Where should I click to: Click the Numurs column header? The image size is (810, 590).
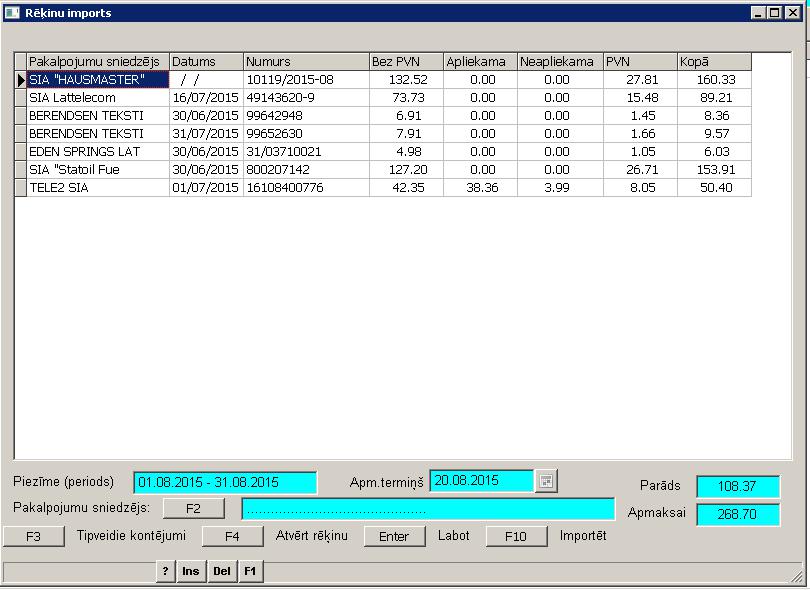(306, 61)
